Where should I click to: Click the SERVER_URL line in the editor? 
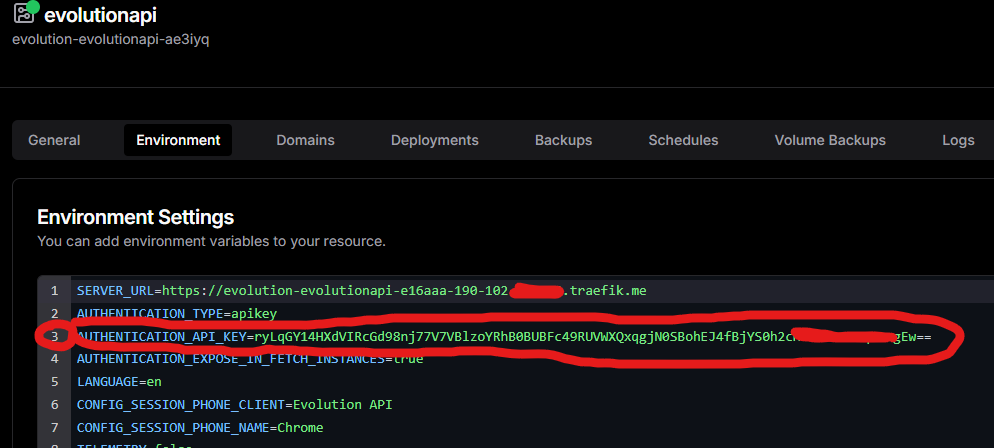[x=361, y=290]
